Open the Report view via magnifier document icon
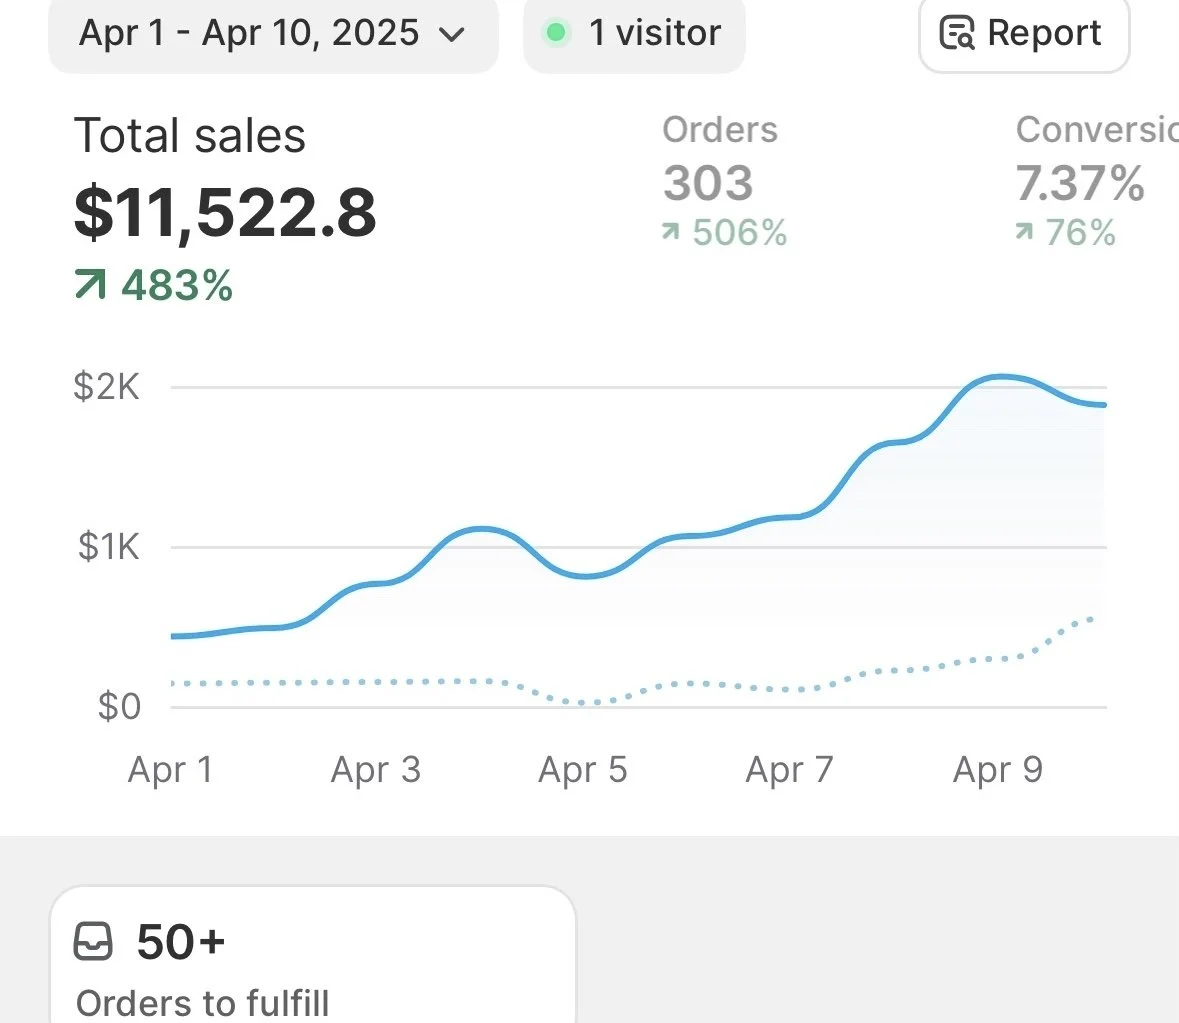Screen dimensions: 1179x1023 [x=957, y=33]
